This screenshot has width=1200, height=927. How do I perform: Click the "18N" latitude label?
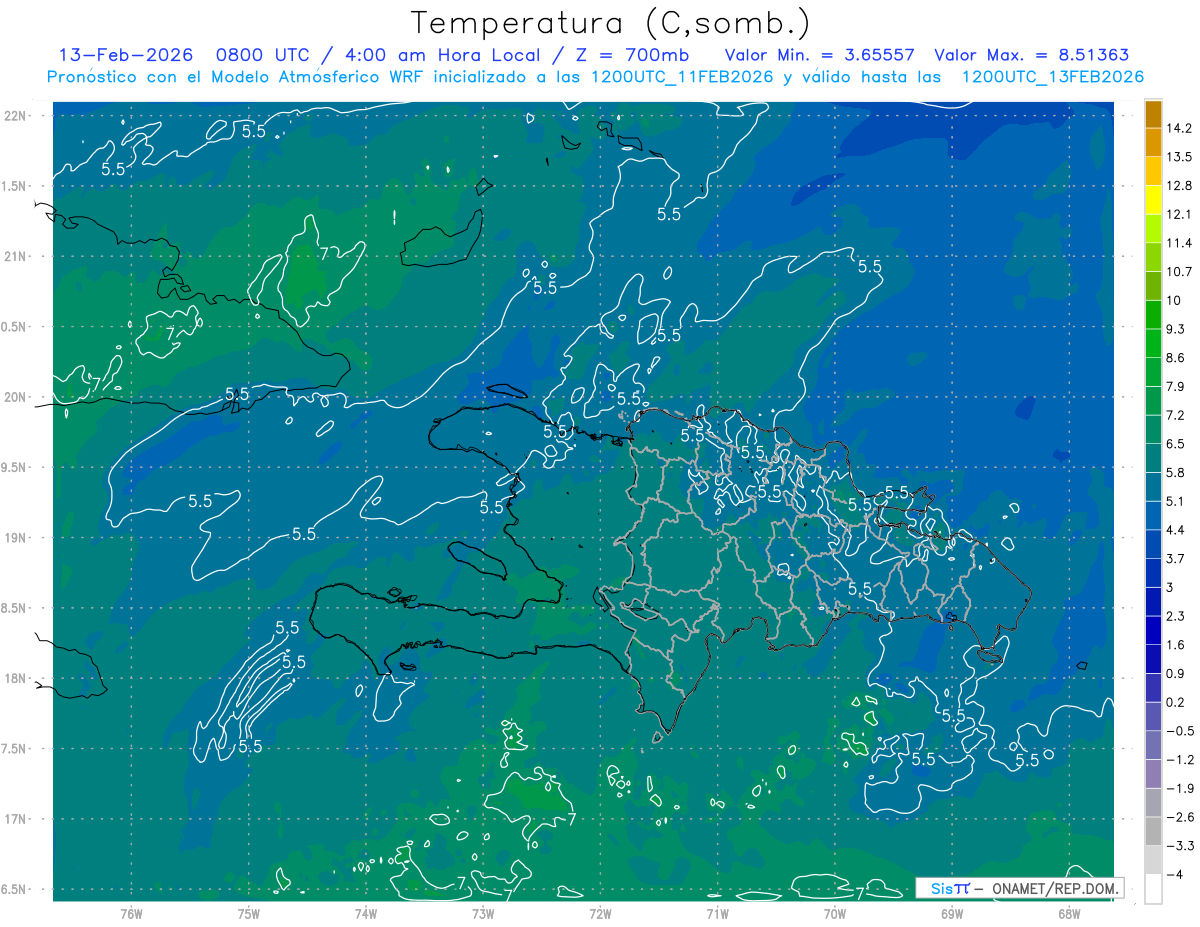point(16,678)
